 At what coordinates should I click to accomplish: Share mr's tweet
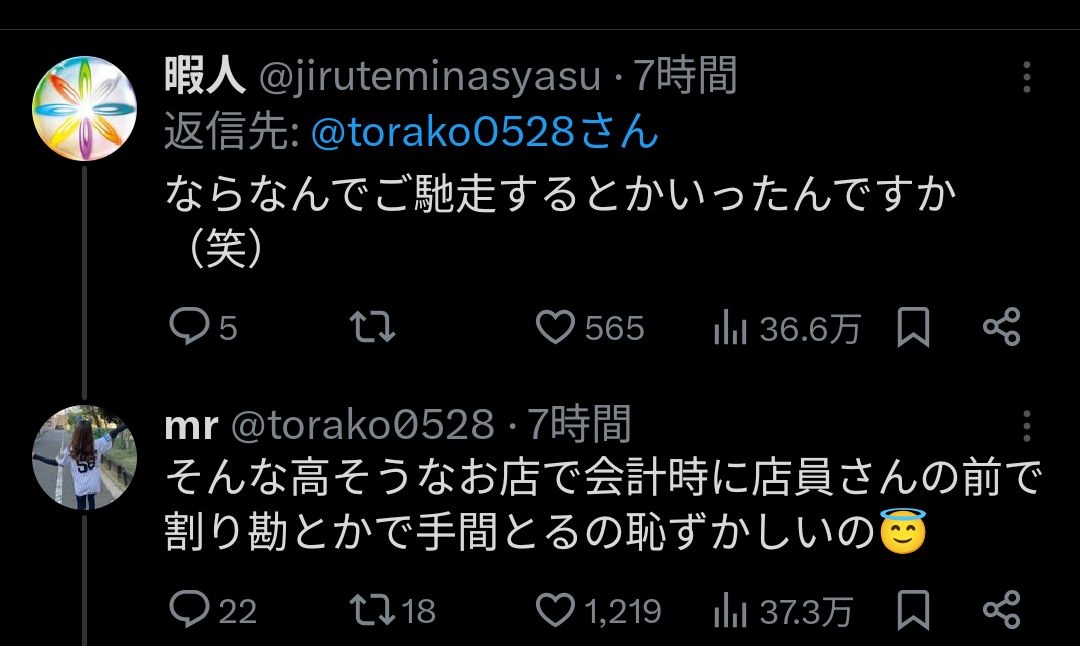click(x=1001, y=610)
